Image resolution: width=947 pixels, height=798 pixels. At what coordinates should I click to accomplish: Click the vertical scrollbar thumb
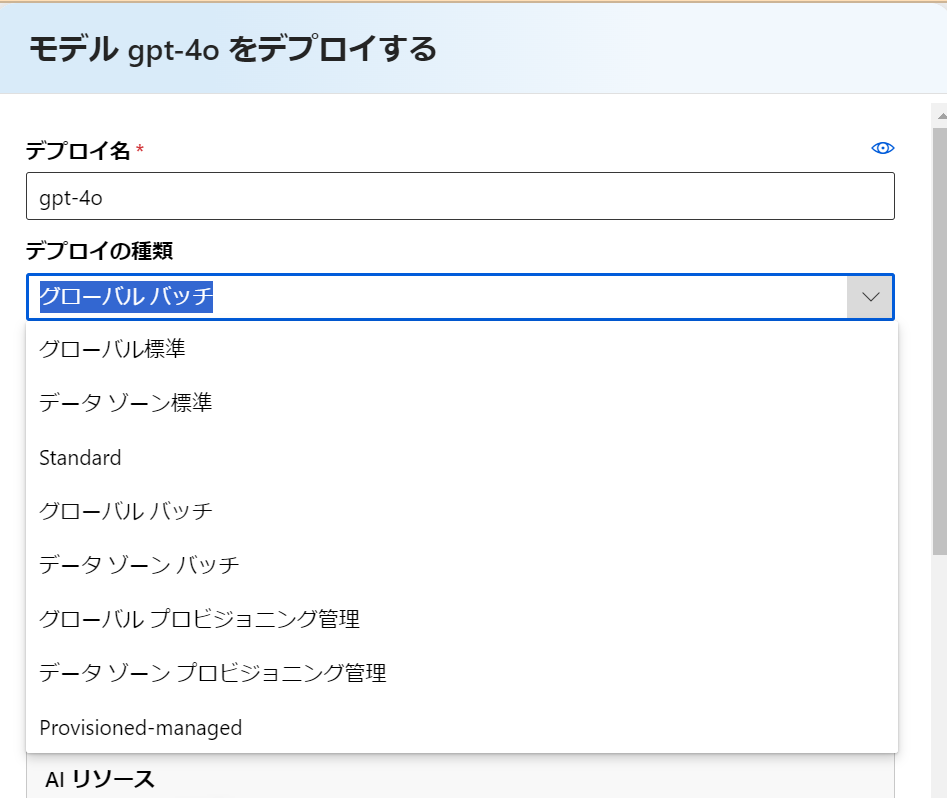[940, 341]
